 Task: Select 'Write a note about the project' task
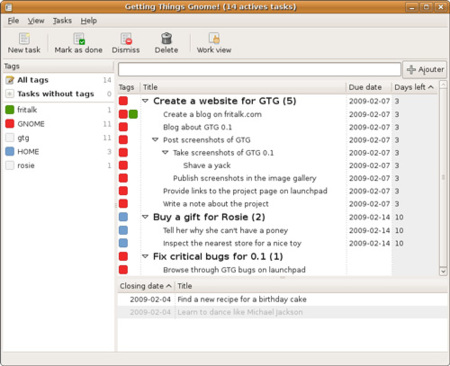(216, 204)
